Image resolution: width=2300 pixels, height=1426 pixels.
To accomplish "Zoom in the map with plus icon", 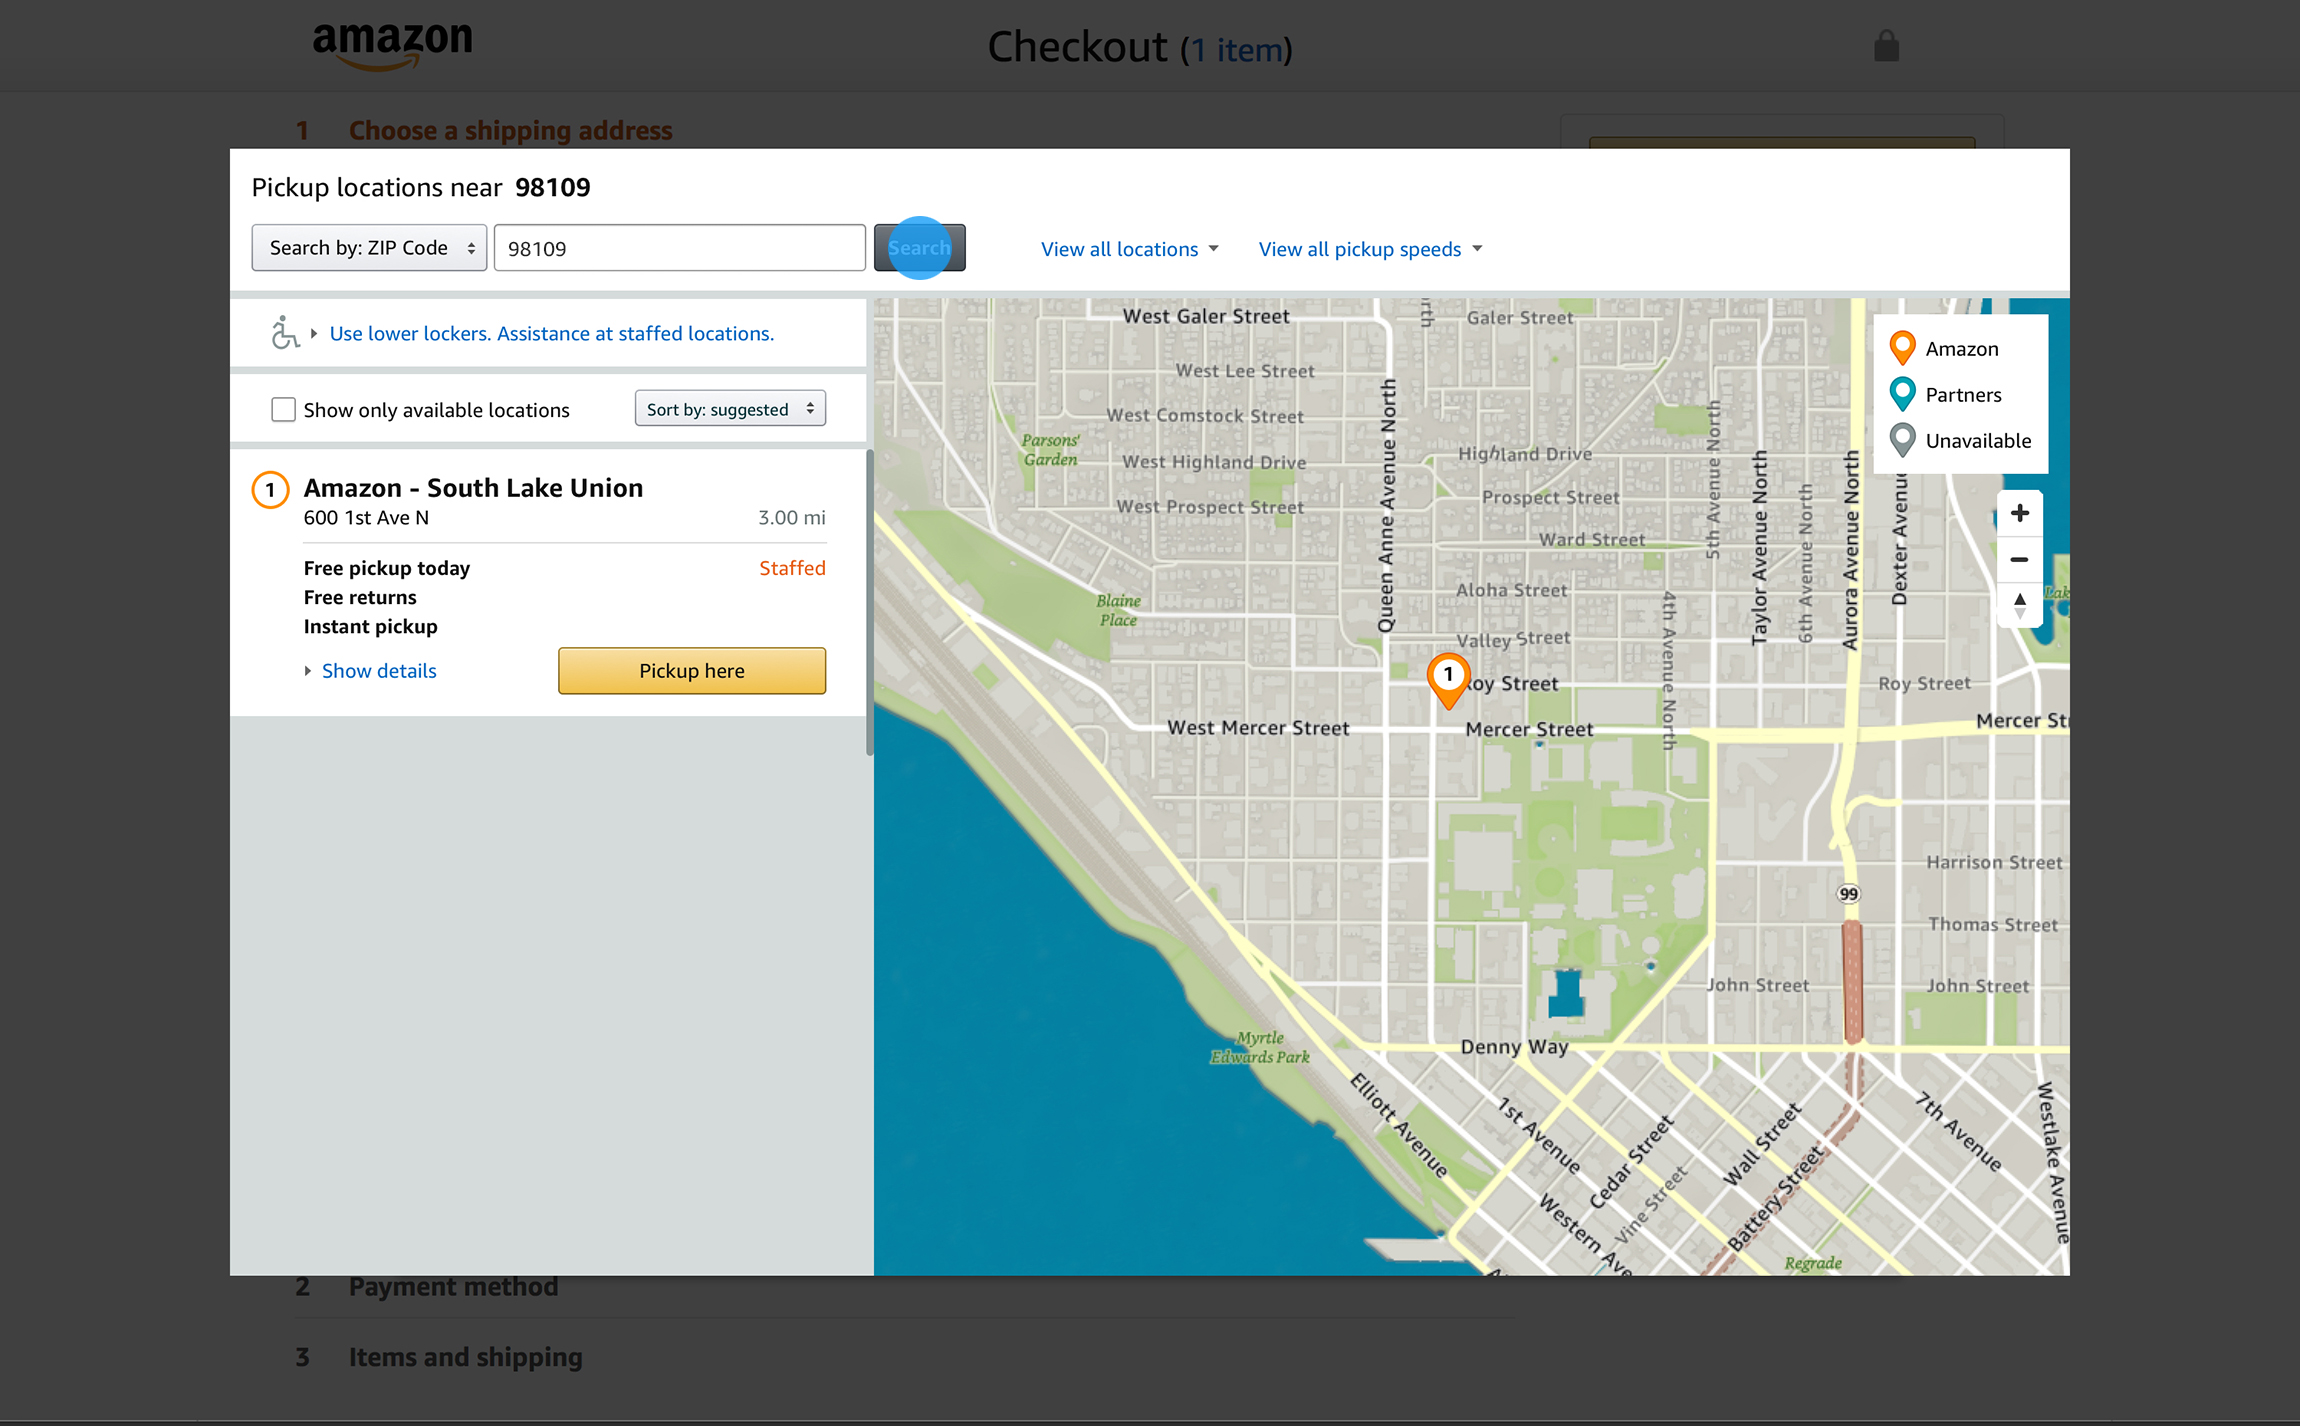I will tap(2019, 514).
